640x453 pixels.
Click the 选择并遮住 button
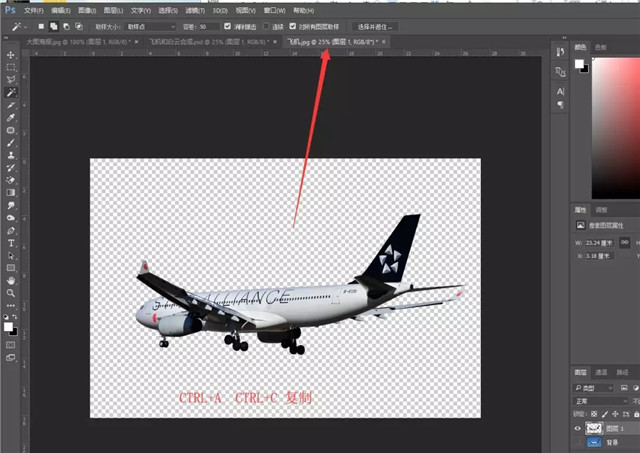(x=371, y=25)
